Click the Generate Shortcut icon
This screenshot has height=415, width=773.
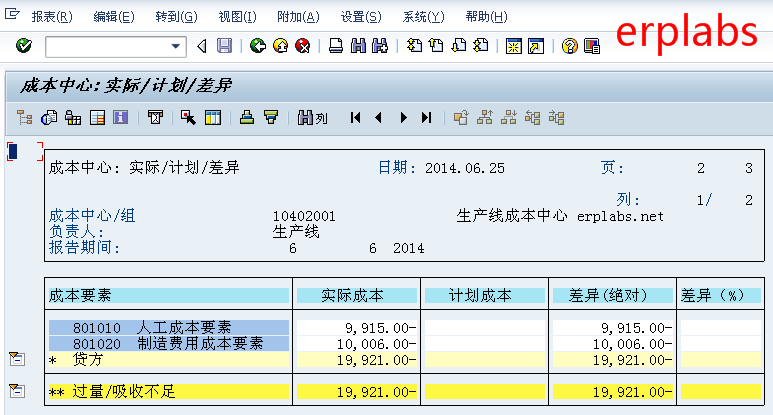click(536, 46)
